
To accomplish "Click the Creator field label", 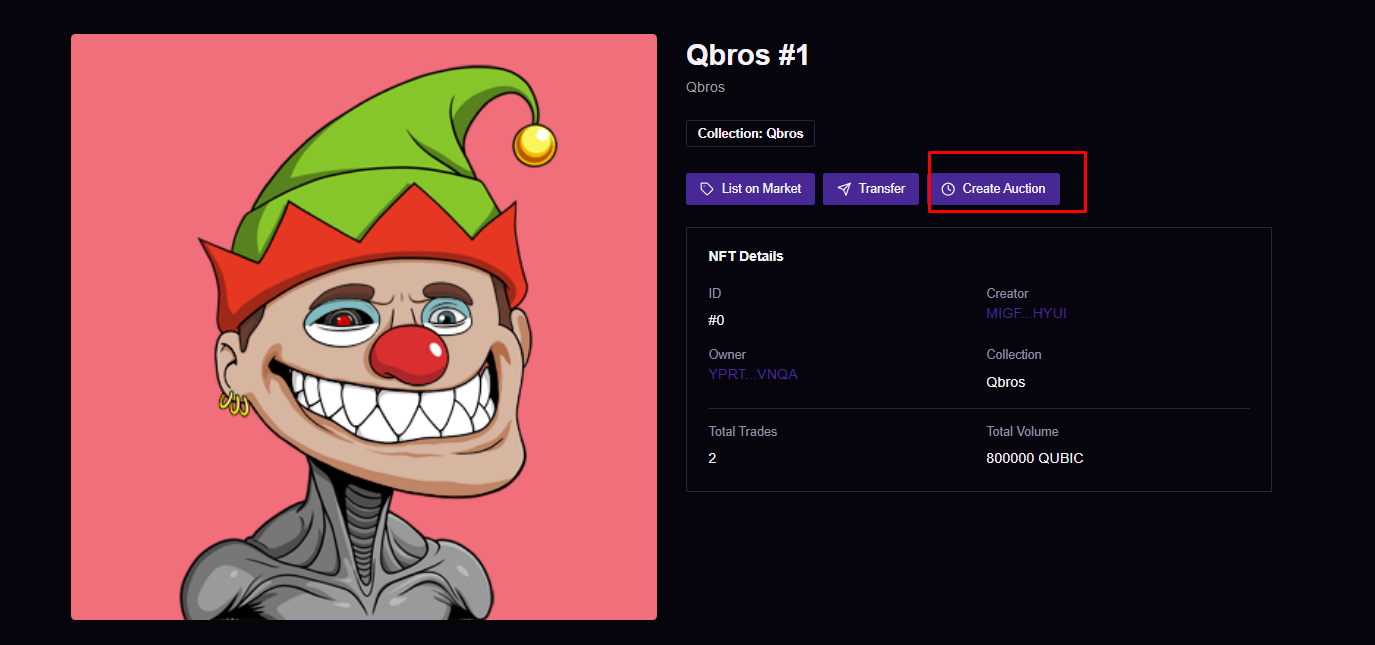I will 1007,294.
